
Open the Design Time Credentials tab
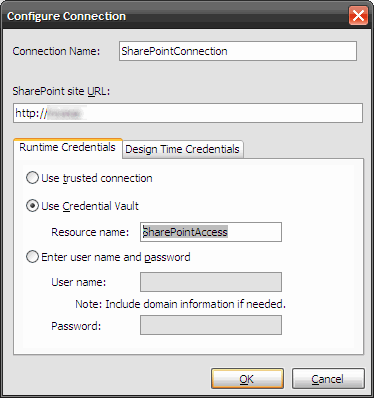click(182, 149)
